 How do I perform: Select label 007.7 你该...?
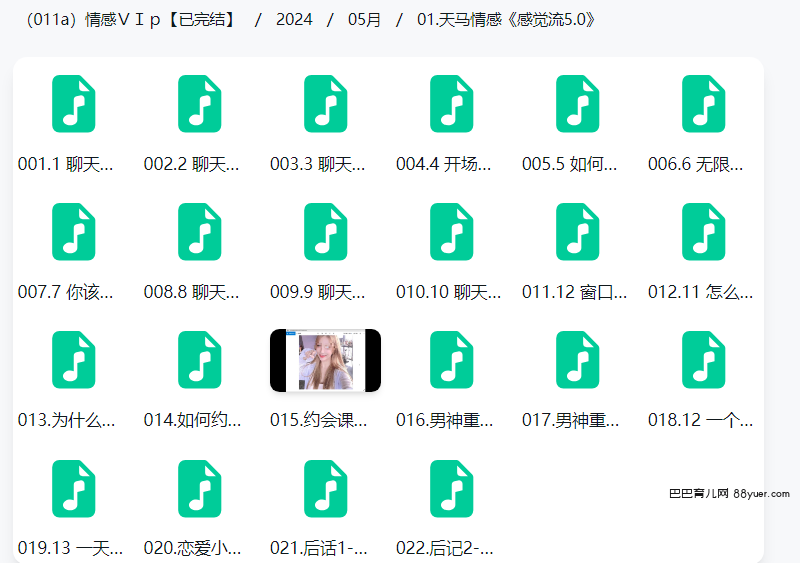66,292
